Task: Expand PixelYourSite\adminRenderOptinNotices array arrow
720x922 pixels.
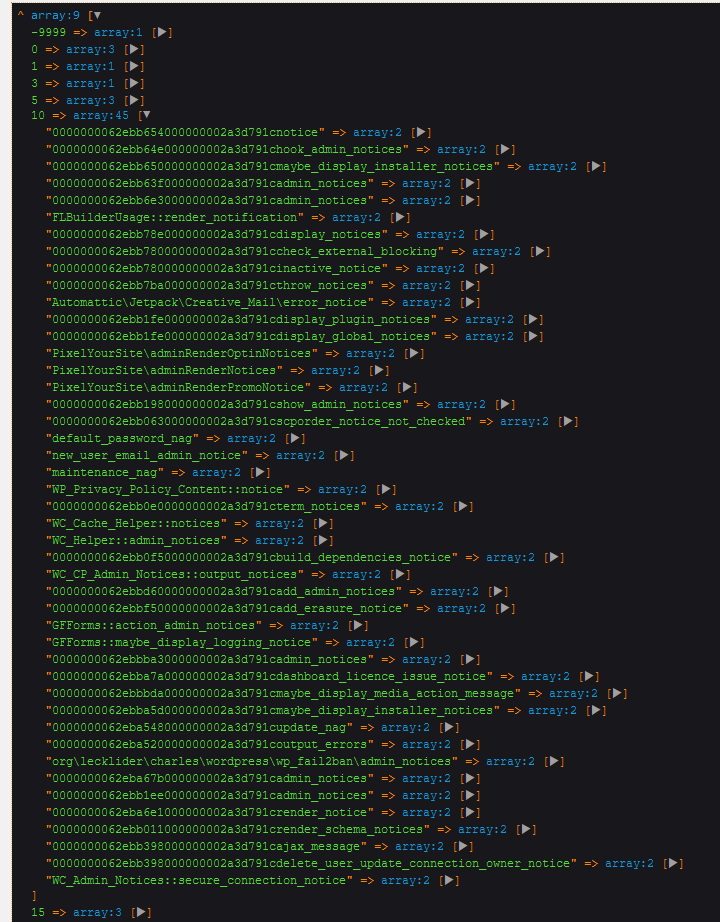Action: coord(414,353)
